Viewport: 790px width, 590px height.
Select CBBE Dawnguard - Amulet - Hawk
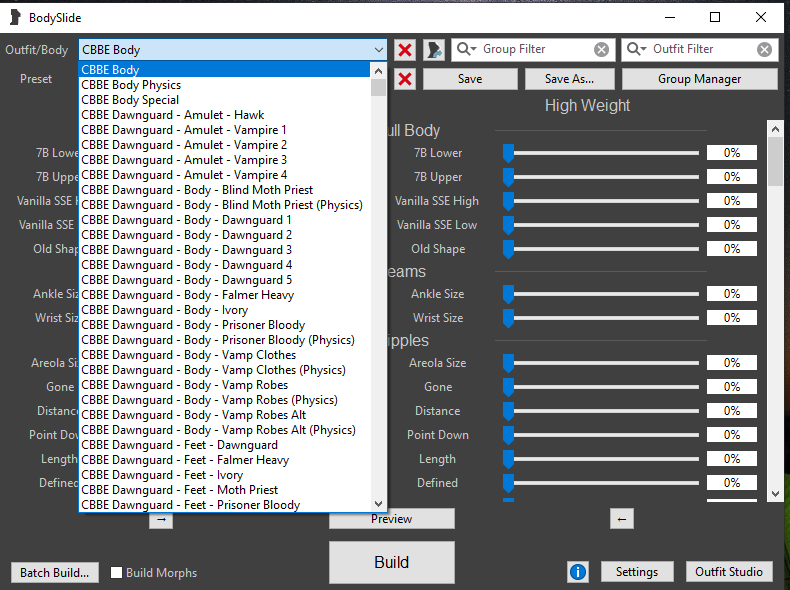(x=225, y=115)
